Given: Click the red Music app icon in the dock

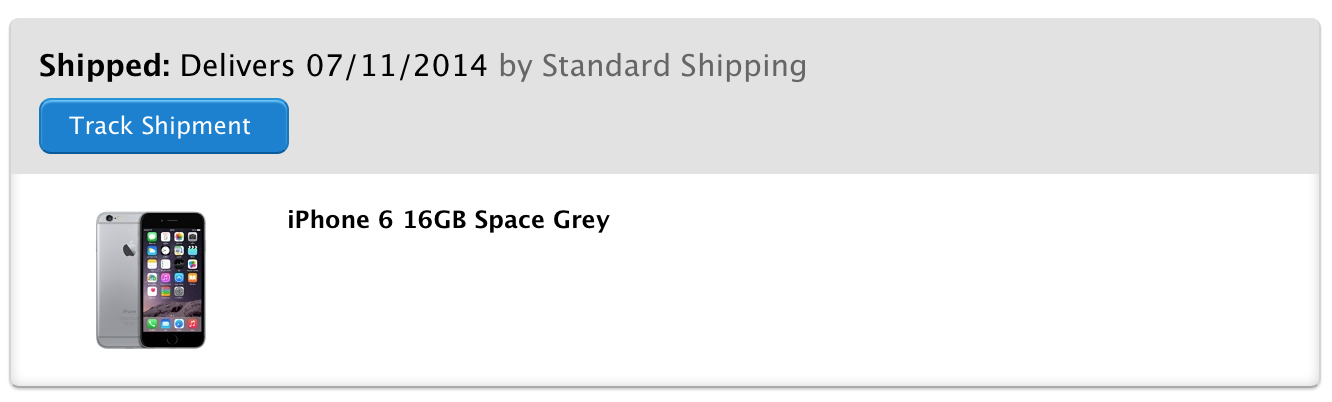Looking at the screenshot, I should tap(192, 324).
